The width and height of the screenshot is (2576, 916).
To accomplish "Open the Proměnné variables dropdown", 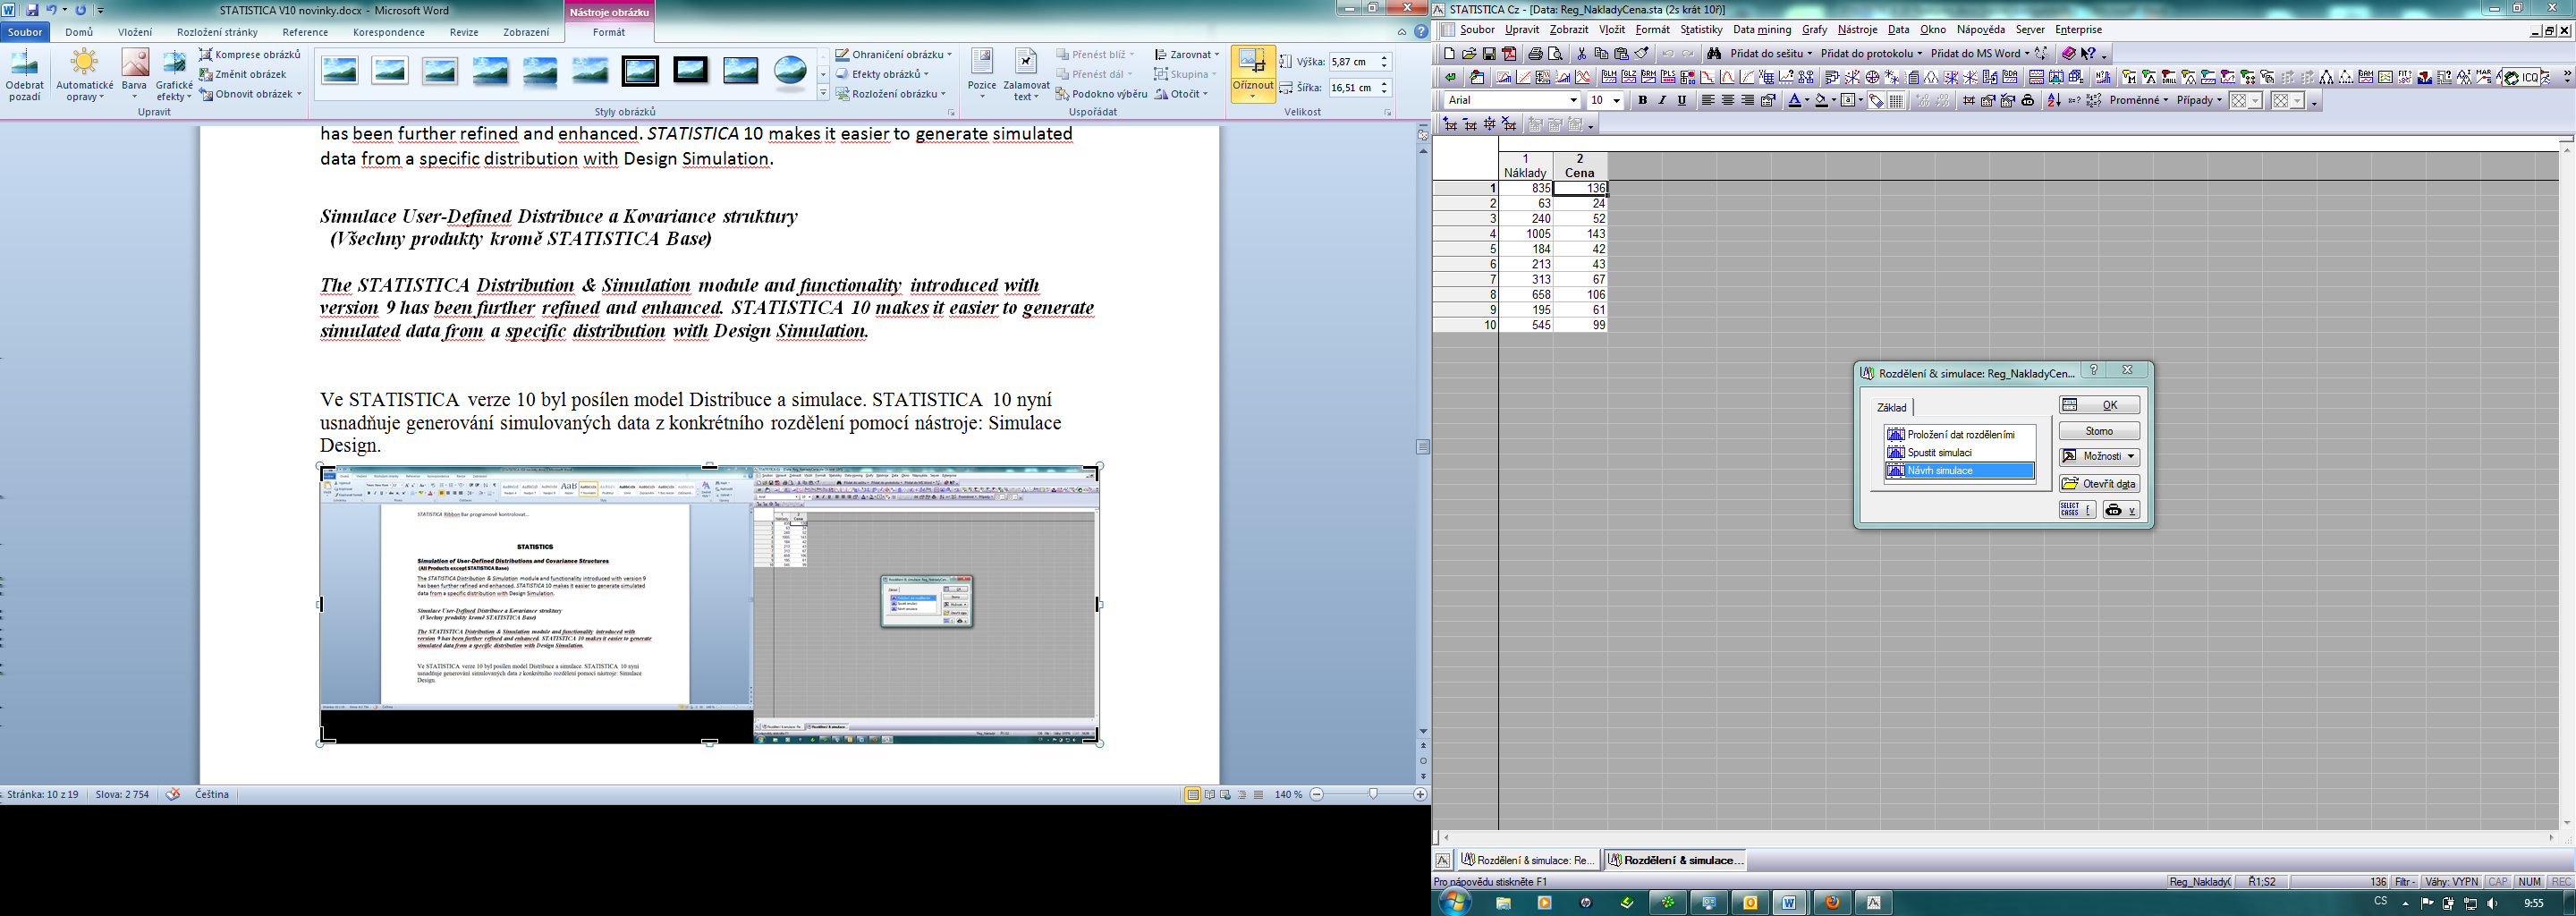I will pos(2139,100).
